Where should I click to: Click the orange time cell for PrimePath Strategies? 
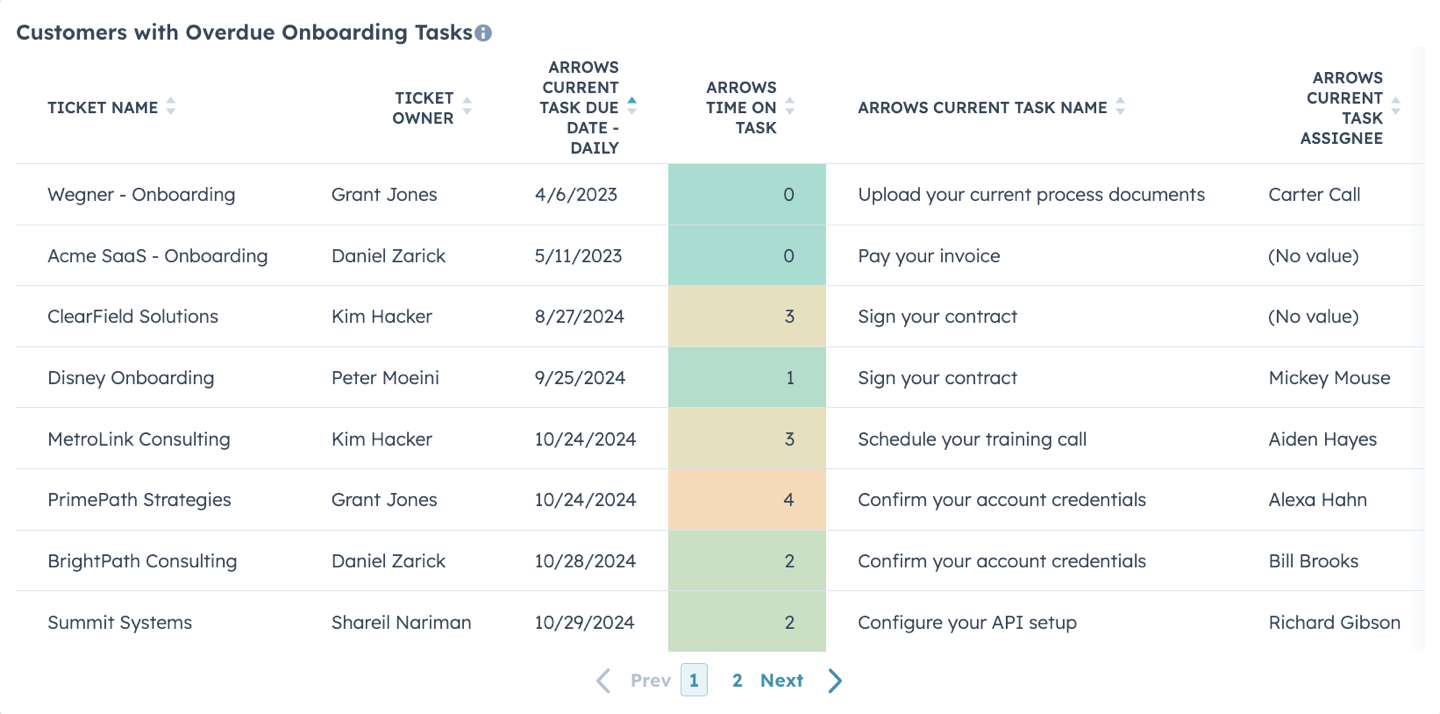(747, 500)
